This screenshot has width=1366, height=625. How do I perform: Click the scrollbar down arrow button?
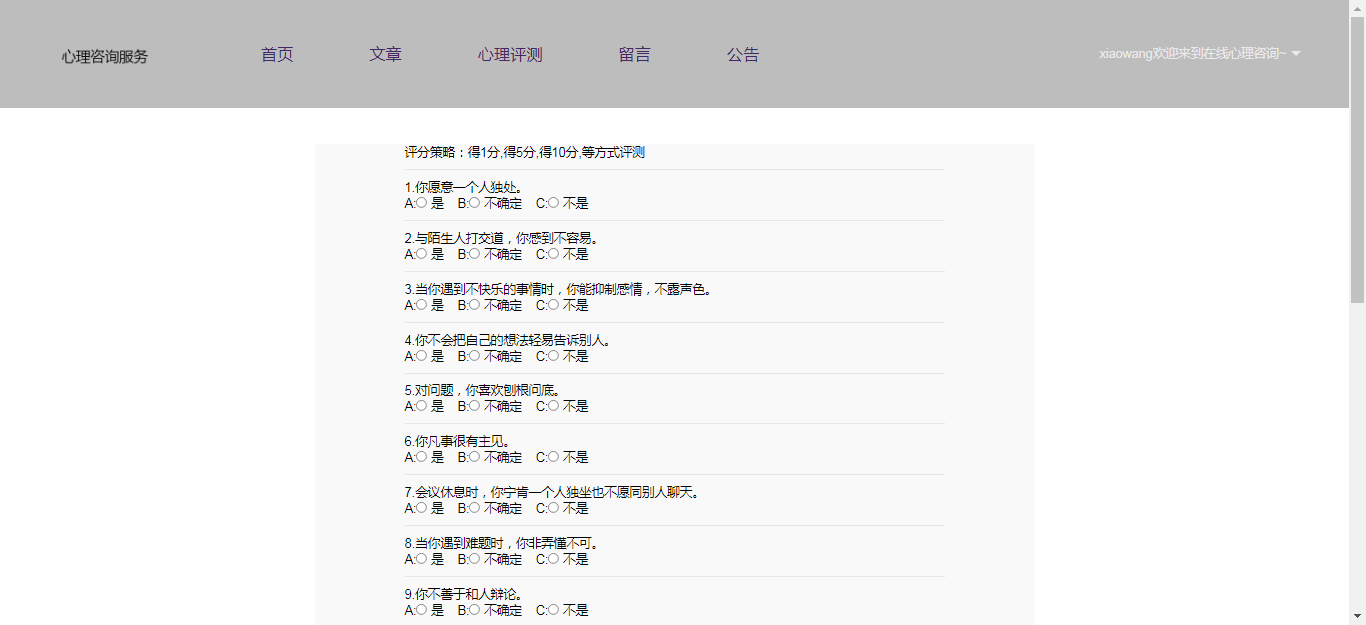[1357, 616]
